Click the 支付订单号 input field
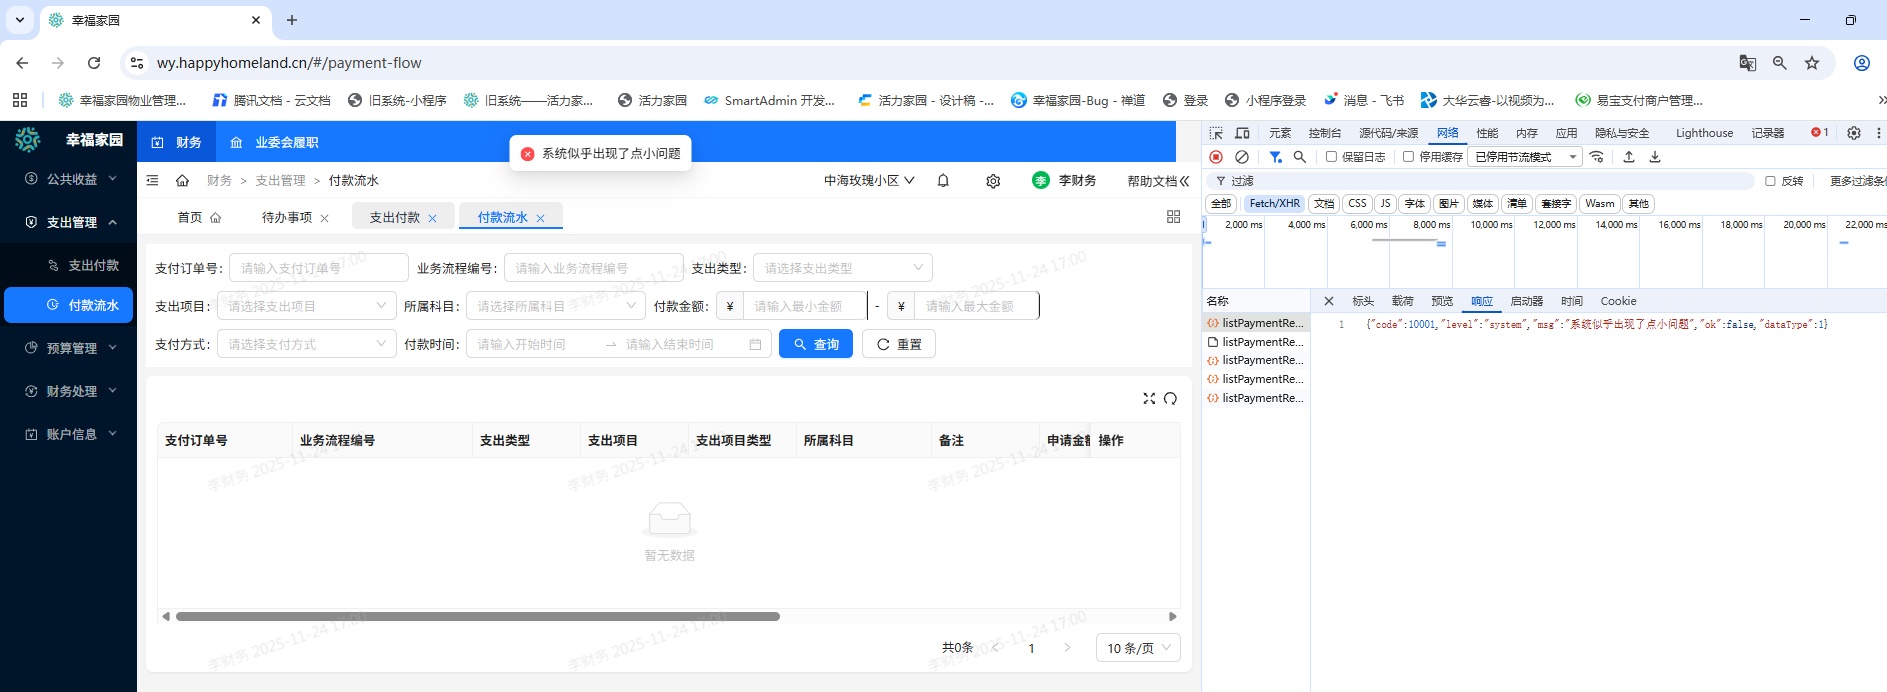Screen dimensions: 1887x692 (x=318, y=268)
